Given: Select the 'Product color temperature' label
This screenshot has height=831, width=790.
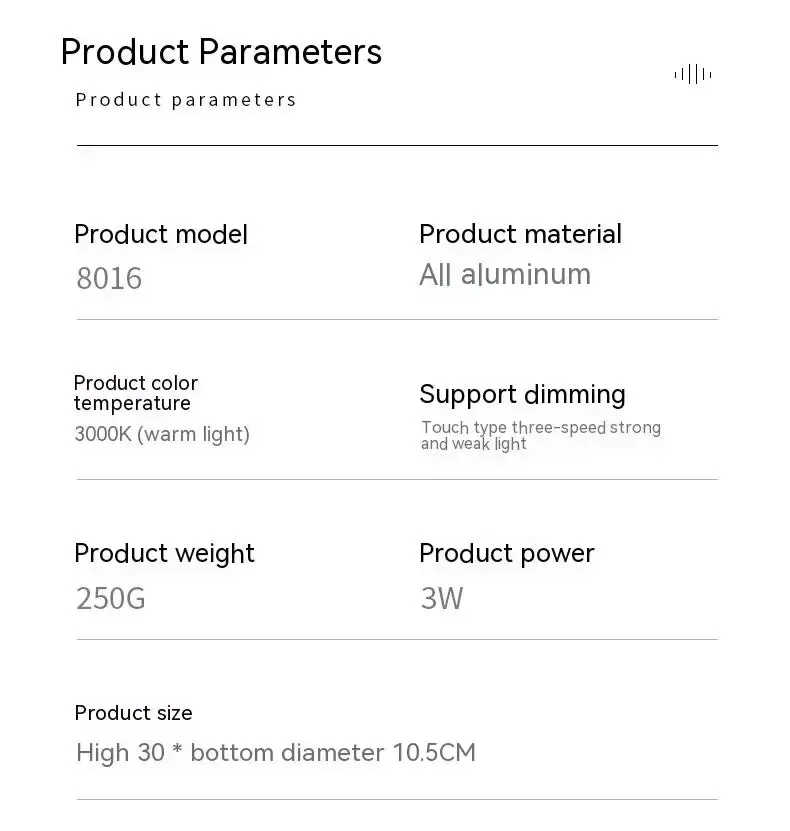Looking at the screenshot, I should tap(136, 393).
